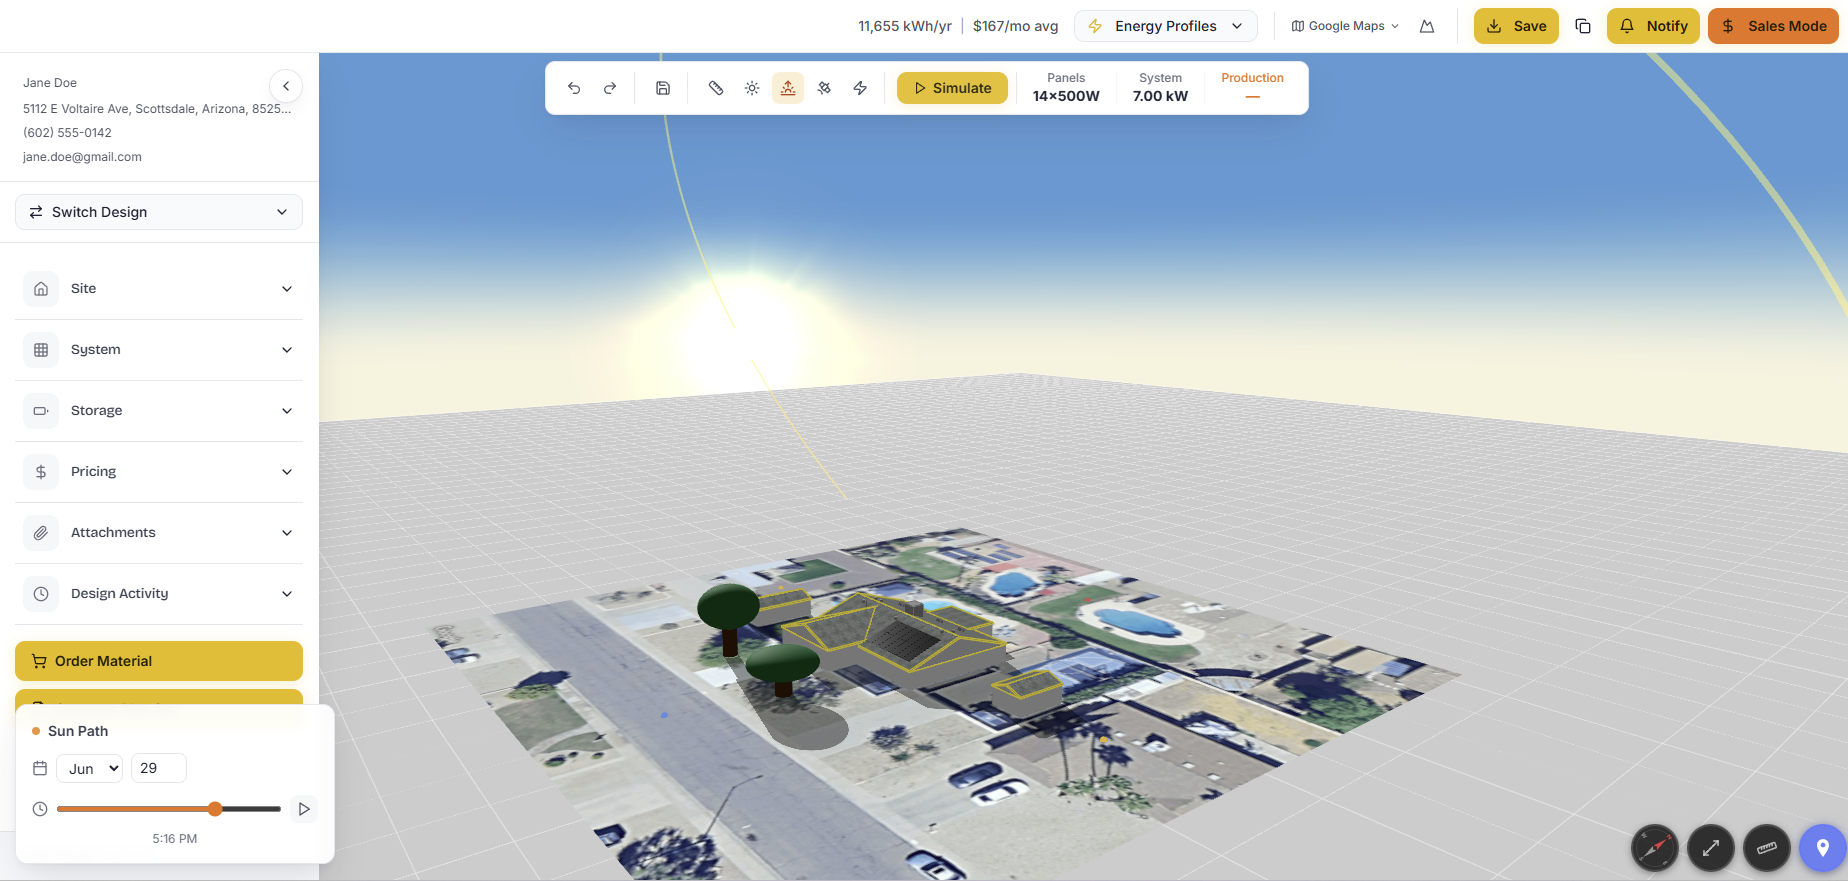This screenshot has height=881, width=1848.
Task: Expand the System section
Action: coord(159,350)
